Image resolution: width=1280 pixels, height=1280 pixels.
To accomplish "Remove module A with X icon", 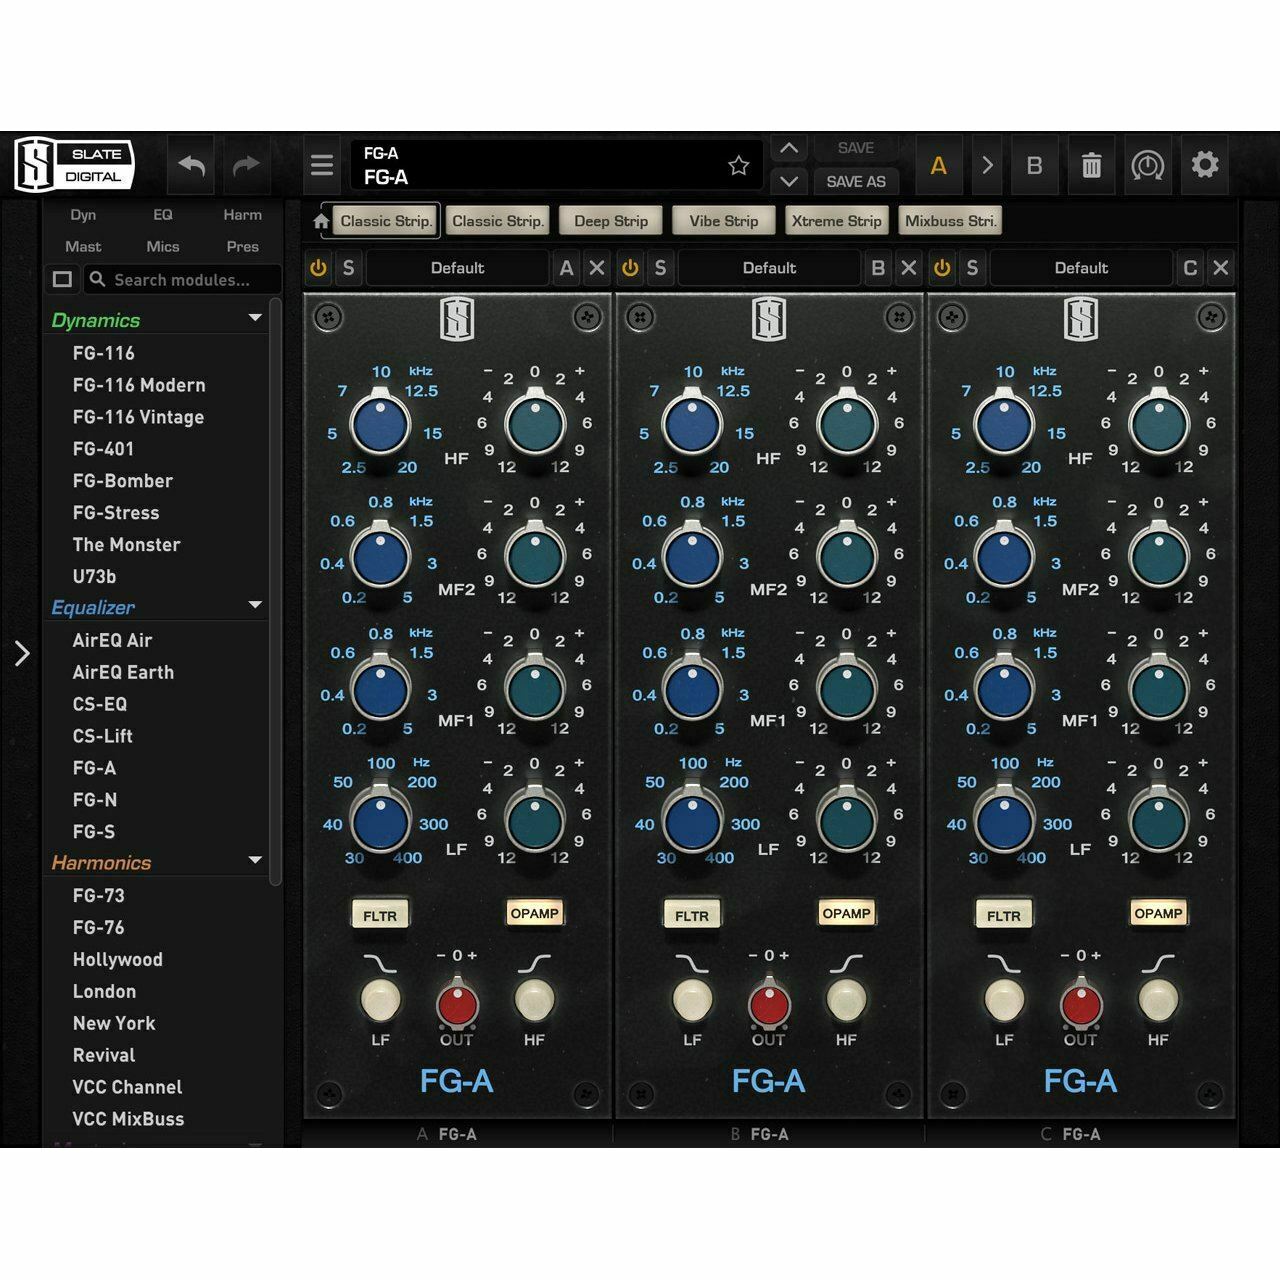I will pyautogui.click(x=597, y=268).
